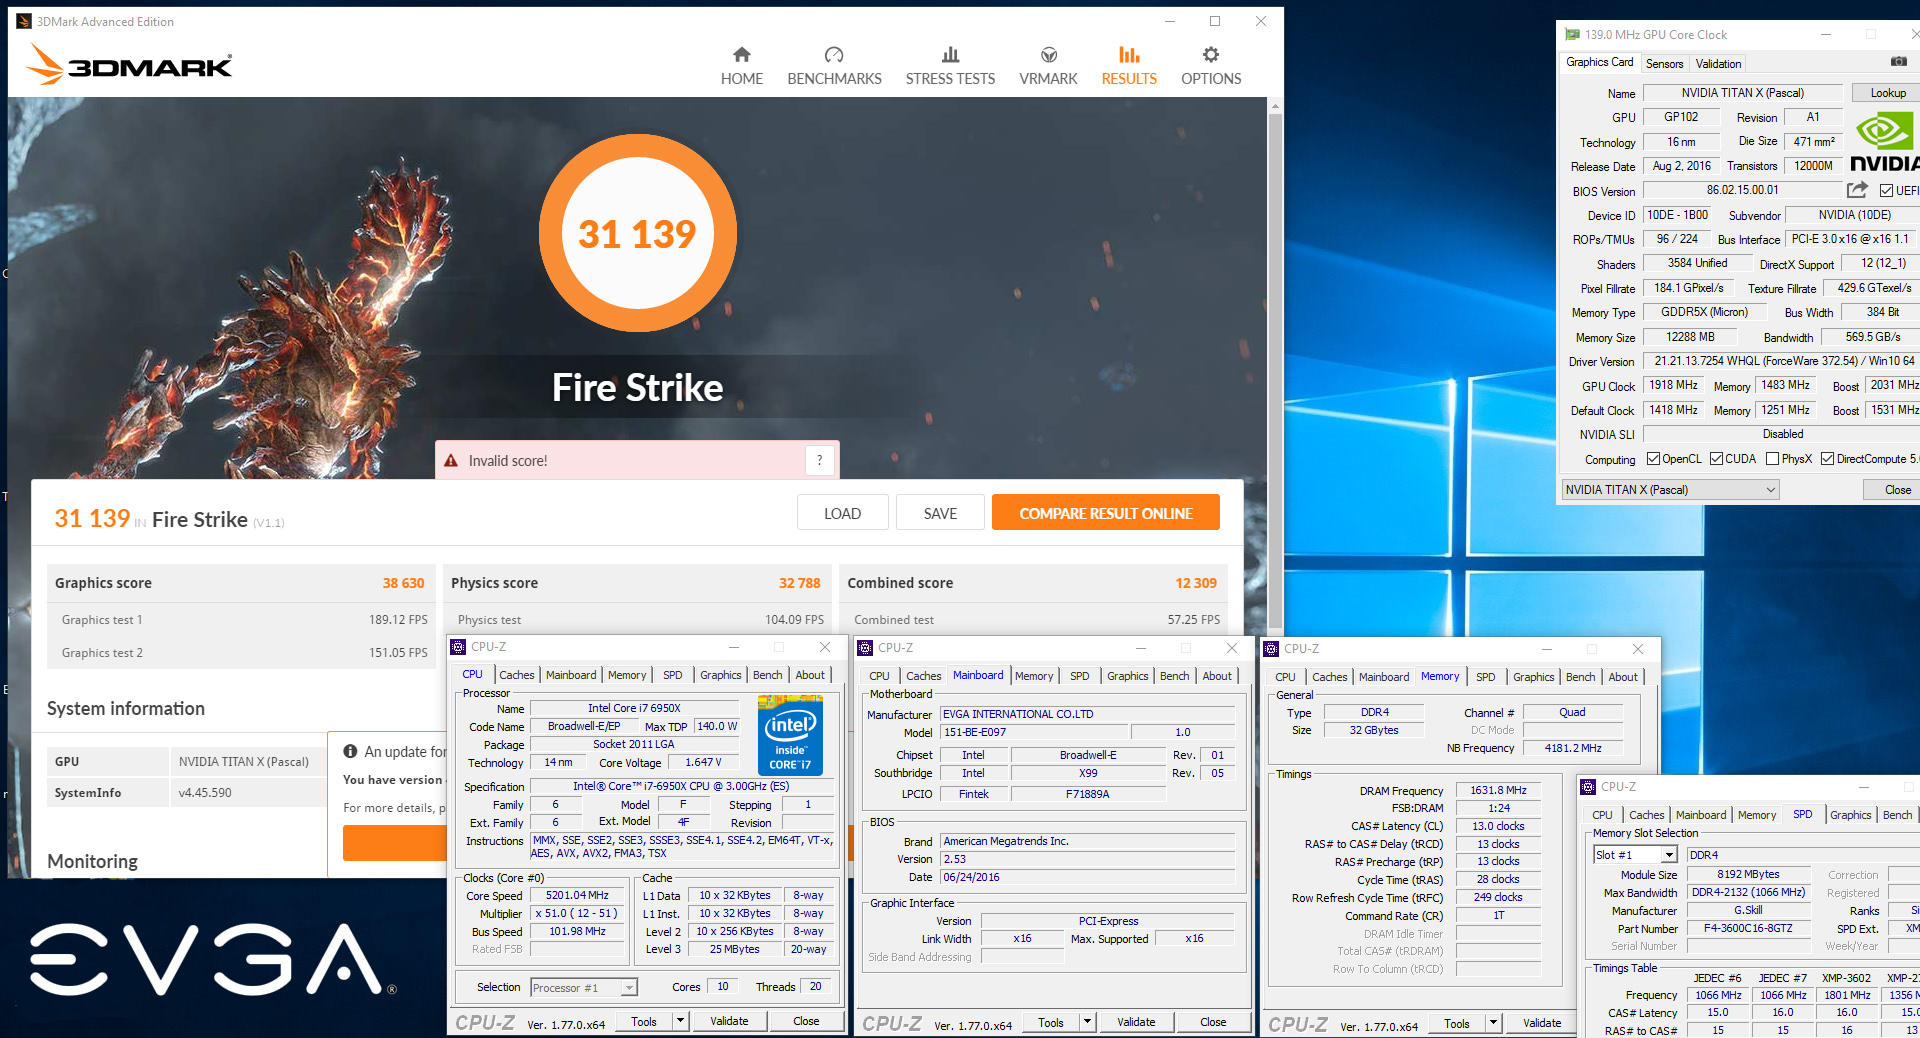The height and width of the screenshot is (1038, 1920).
Task: Open Options gear icon in 3DMark
Action: (x=1211, y=54)
